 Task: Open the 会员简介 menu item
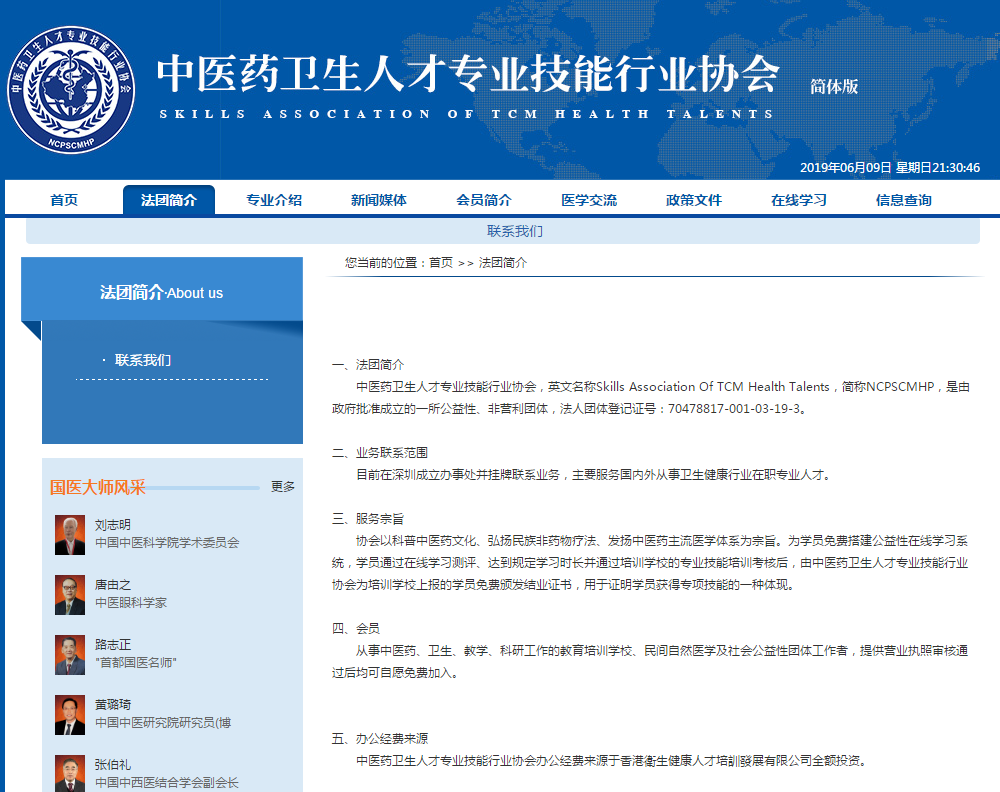click(484, 200)
